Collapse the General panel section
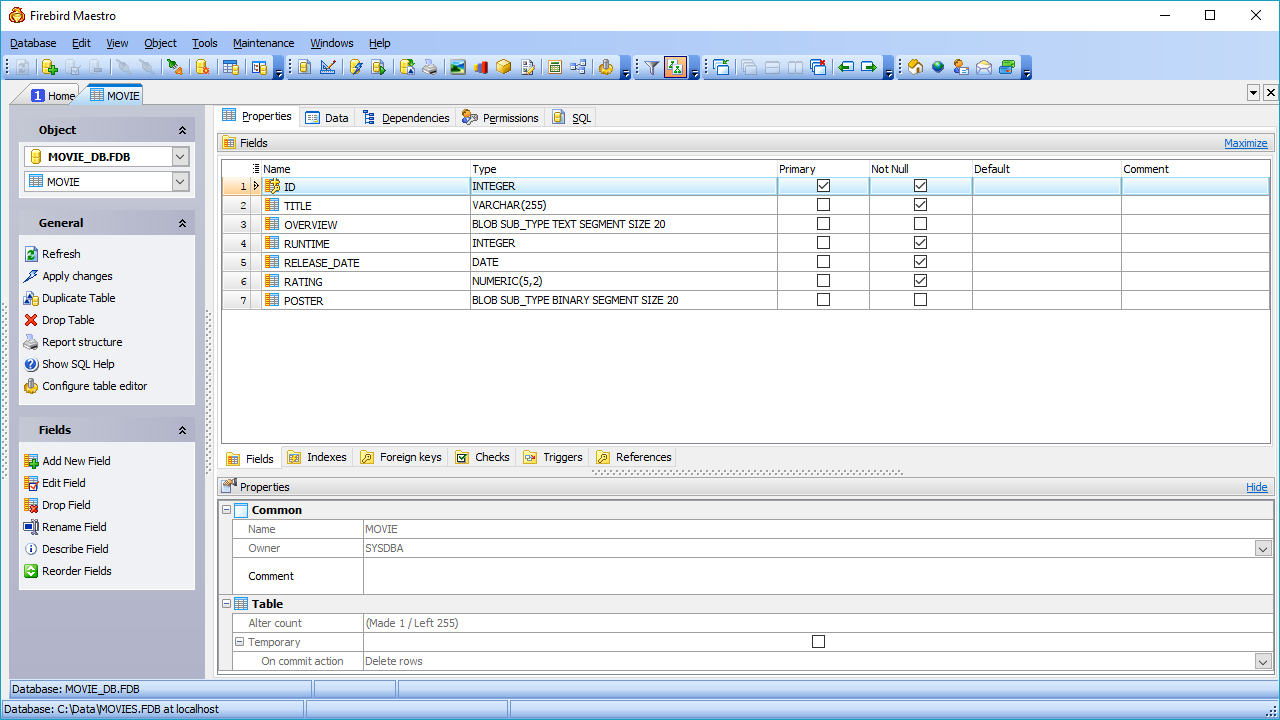This screenshot has width=1280, height=720. (182, 223)
